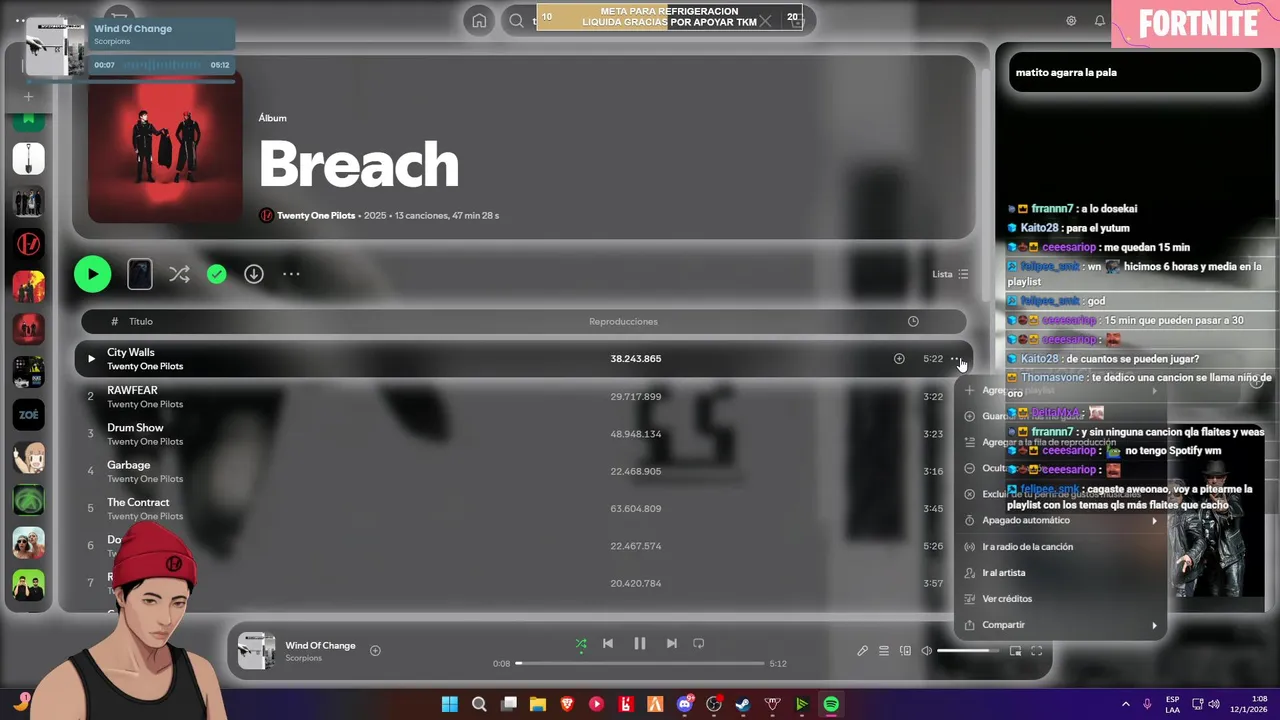Click the Wind Of Change title in the player bar
1280x720 pixels.
pyautogui.click(x=320, y=646)
